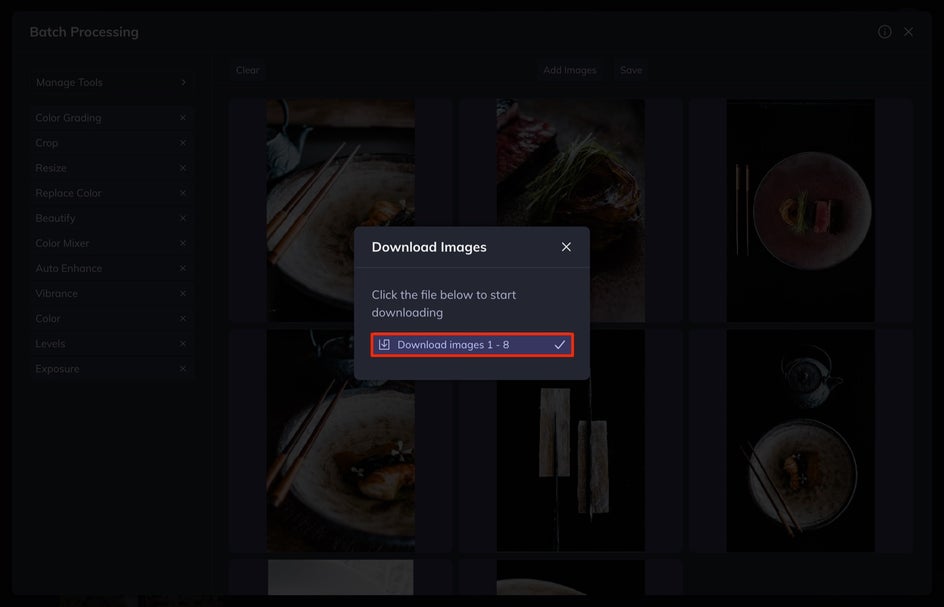Click the Add Images button
The image size is (944, 607).
click(570, 70)
